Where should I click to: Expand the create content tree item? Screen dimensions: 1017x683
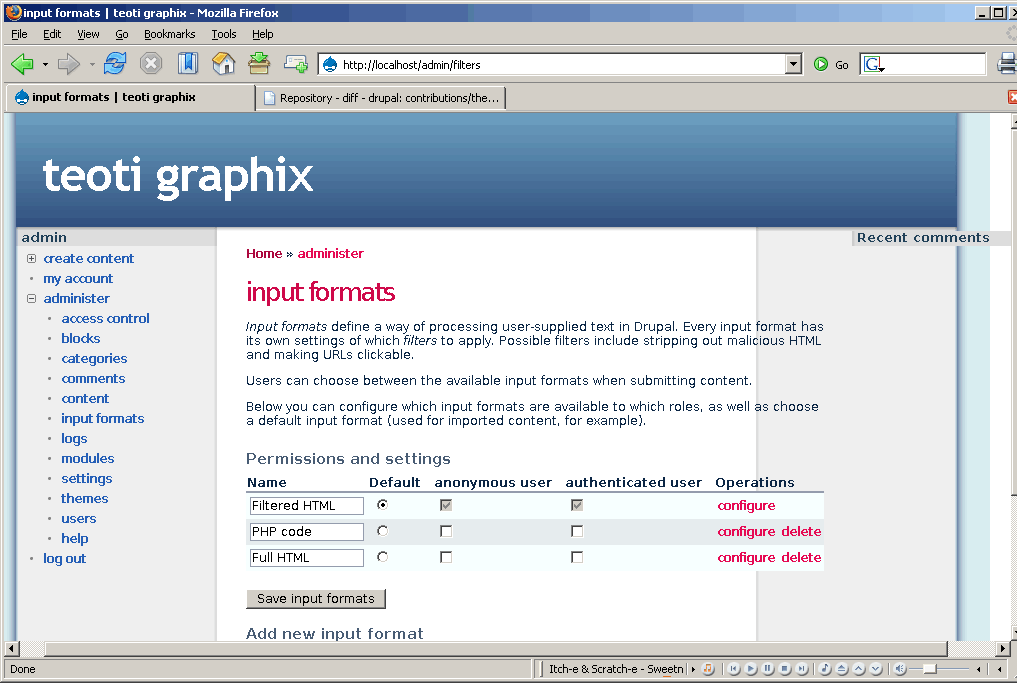[32, 258]
